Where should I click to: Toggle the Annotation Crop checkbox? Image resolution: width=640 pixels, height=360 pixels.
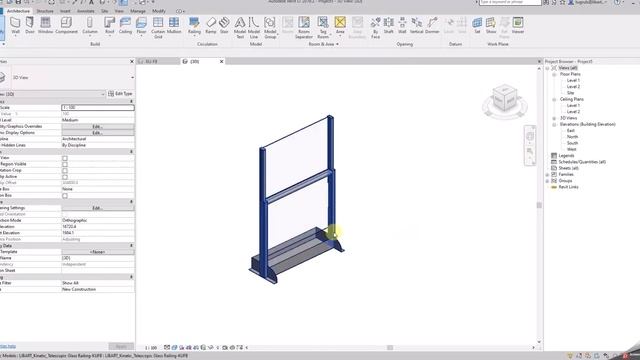[65, 171]
